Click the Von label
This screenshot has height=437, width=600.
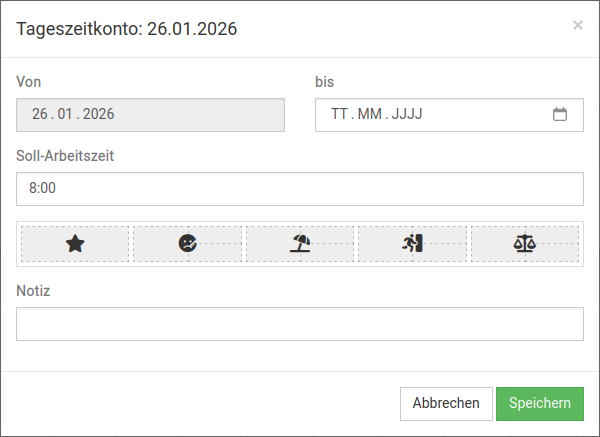tap(29, 82)
